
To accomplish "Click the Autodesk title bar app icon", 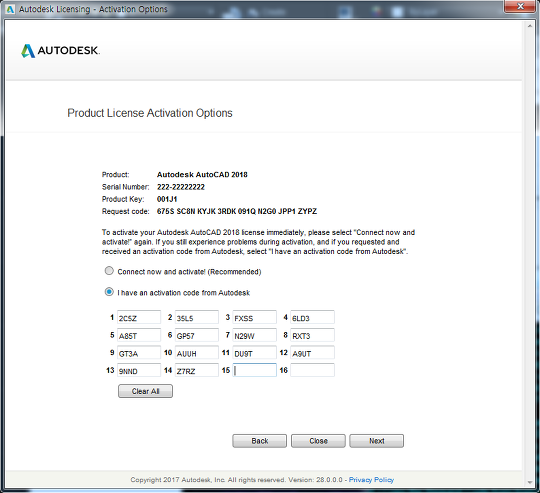I will 10,9.
